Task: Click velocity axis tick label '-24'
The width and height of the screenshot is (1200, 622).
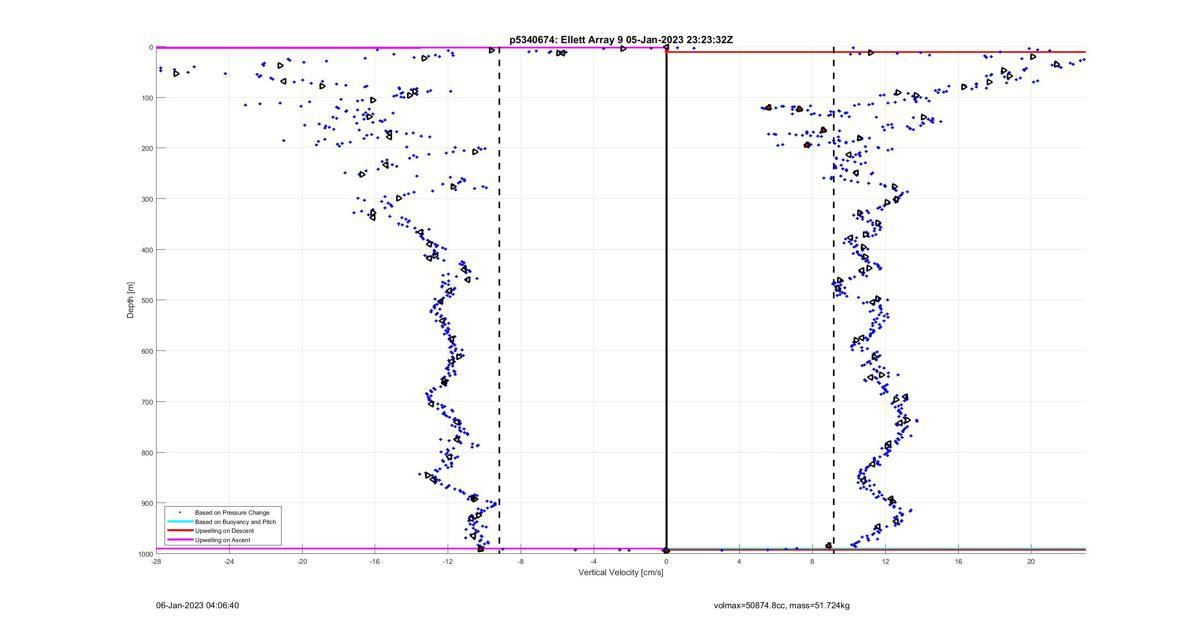Action: pyautogui.click(x=229, y=561)
